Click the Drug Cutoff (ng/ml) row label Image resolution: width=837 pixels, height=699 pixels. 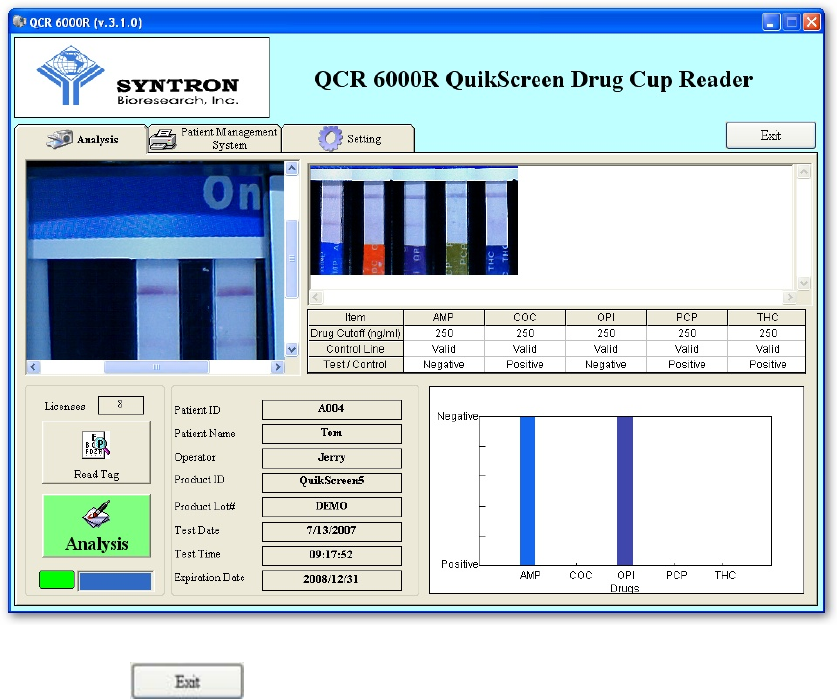356,333
